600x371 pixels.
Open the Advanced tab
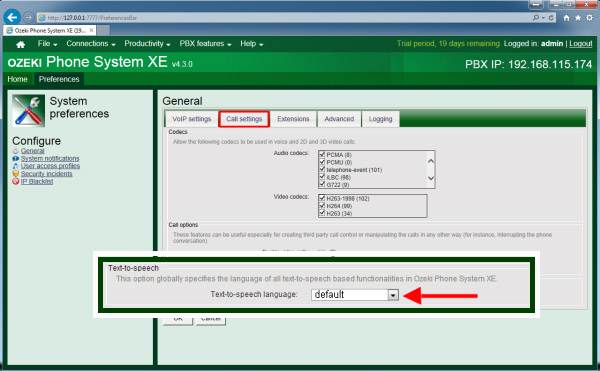coord(339,119)
